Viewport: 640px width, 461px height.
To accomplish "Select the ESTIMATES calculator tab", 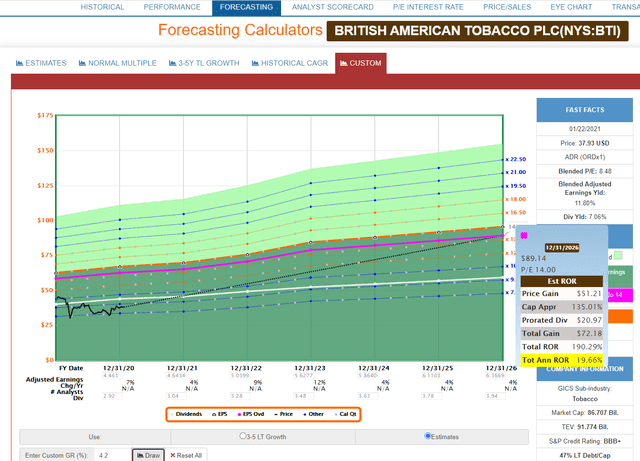I will 41,63.
